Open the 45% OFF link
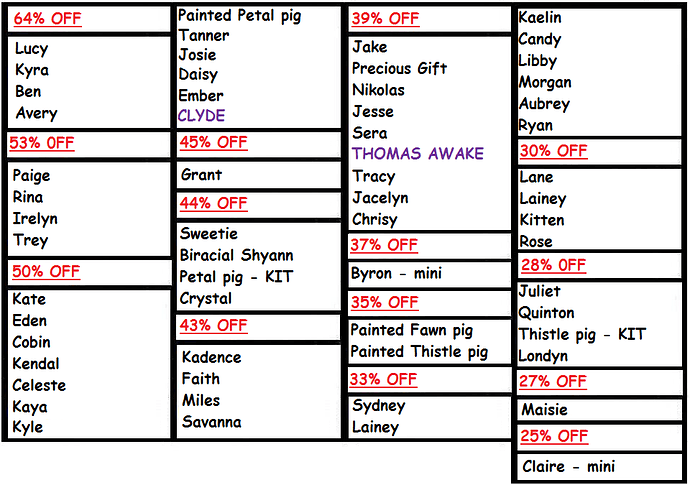 (x=212, y=143)
